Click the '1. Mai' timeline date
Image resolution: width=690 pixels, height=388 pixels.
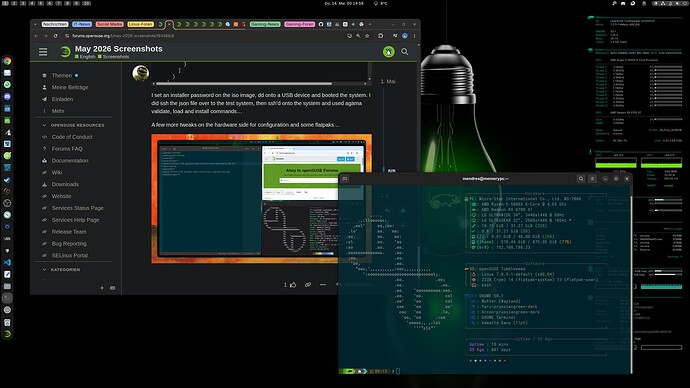pyautogui.click(x=388, y=81)
